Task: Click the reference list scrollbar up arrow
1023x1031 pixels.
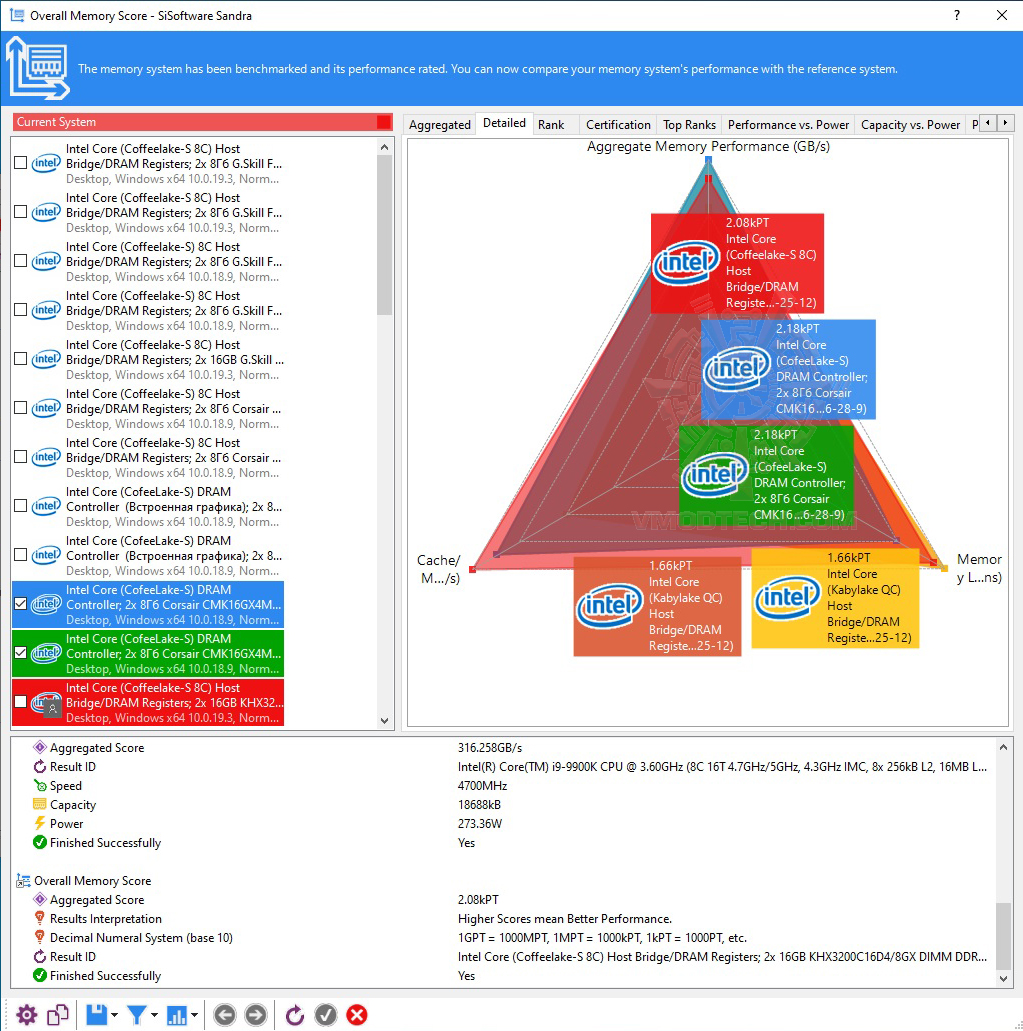Action: click(x=385, y=147)
